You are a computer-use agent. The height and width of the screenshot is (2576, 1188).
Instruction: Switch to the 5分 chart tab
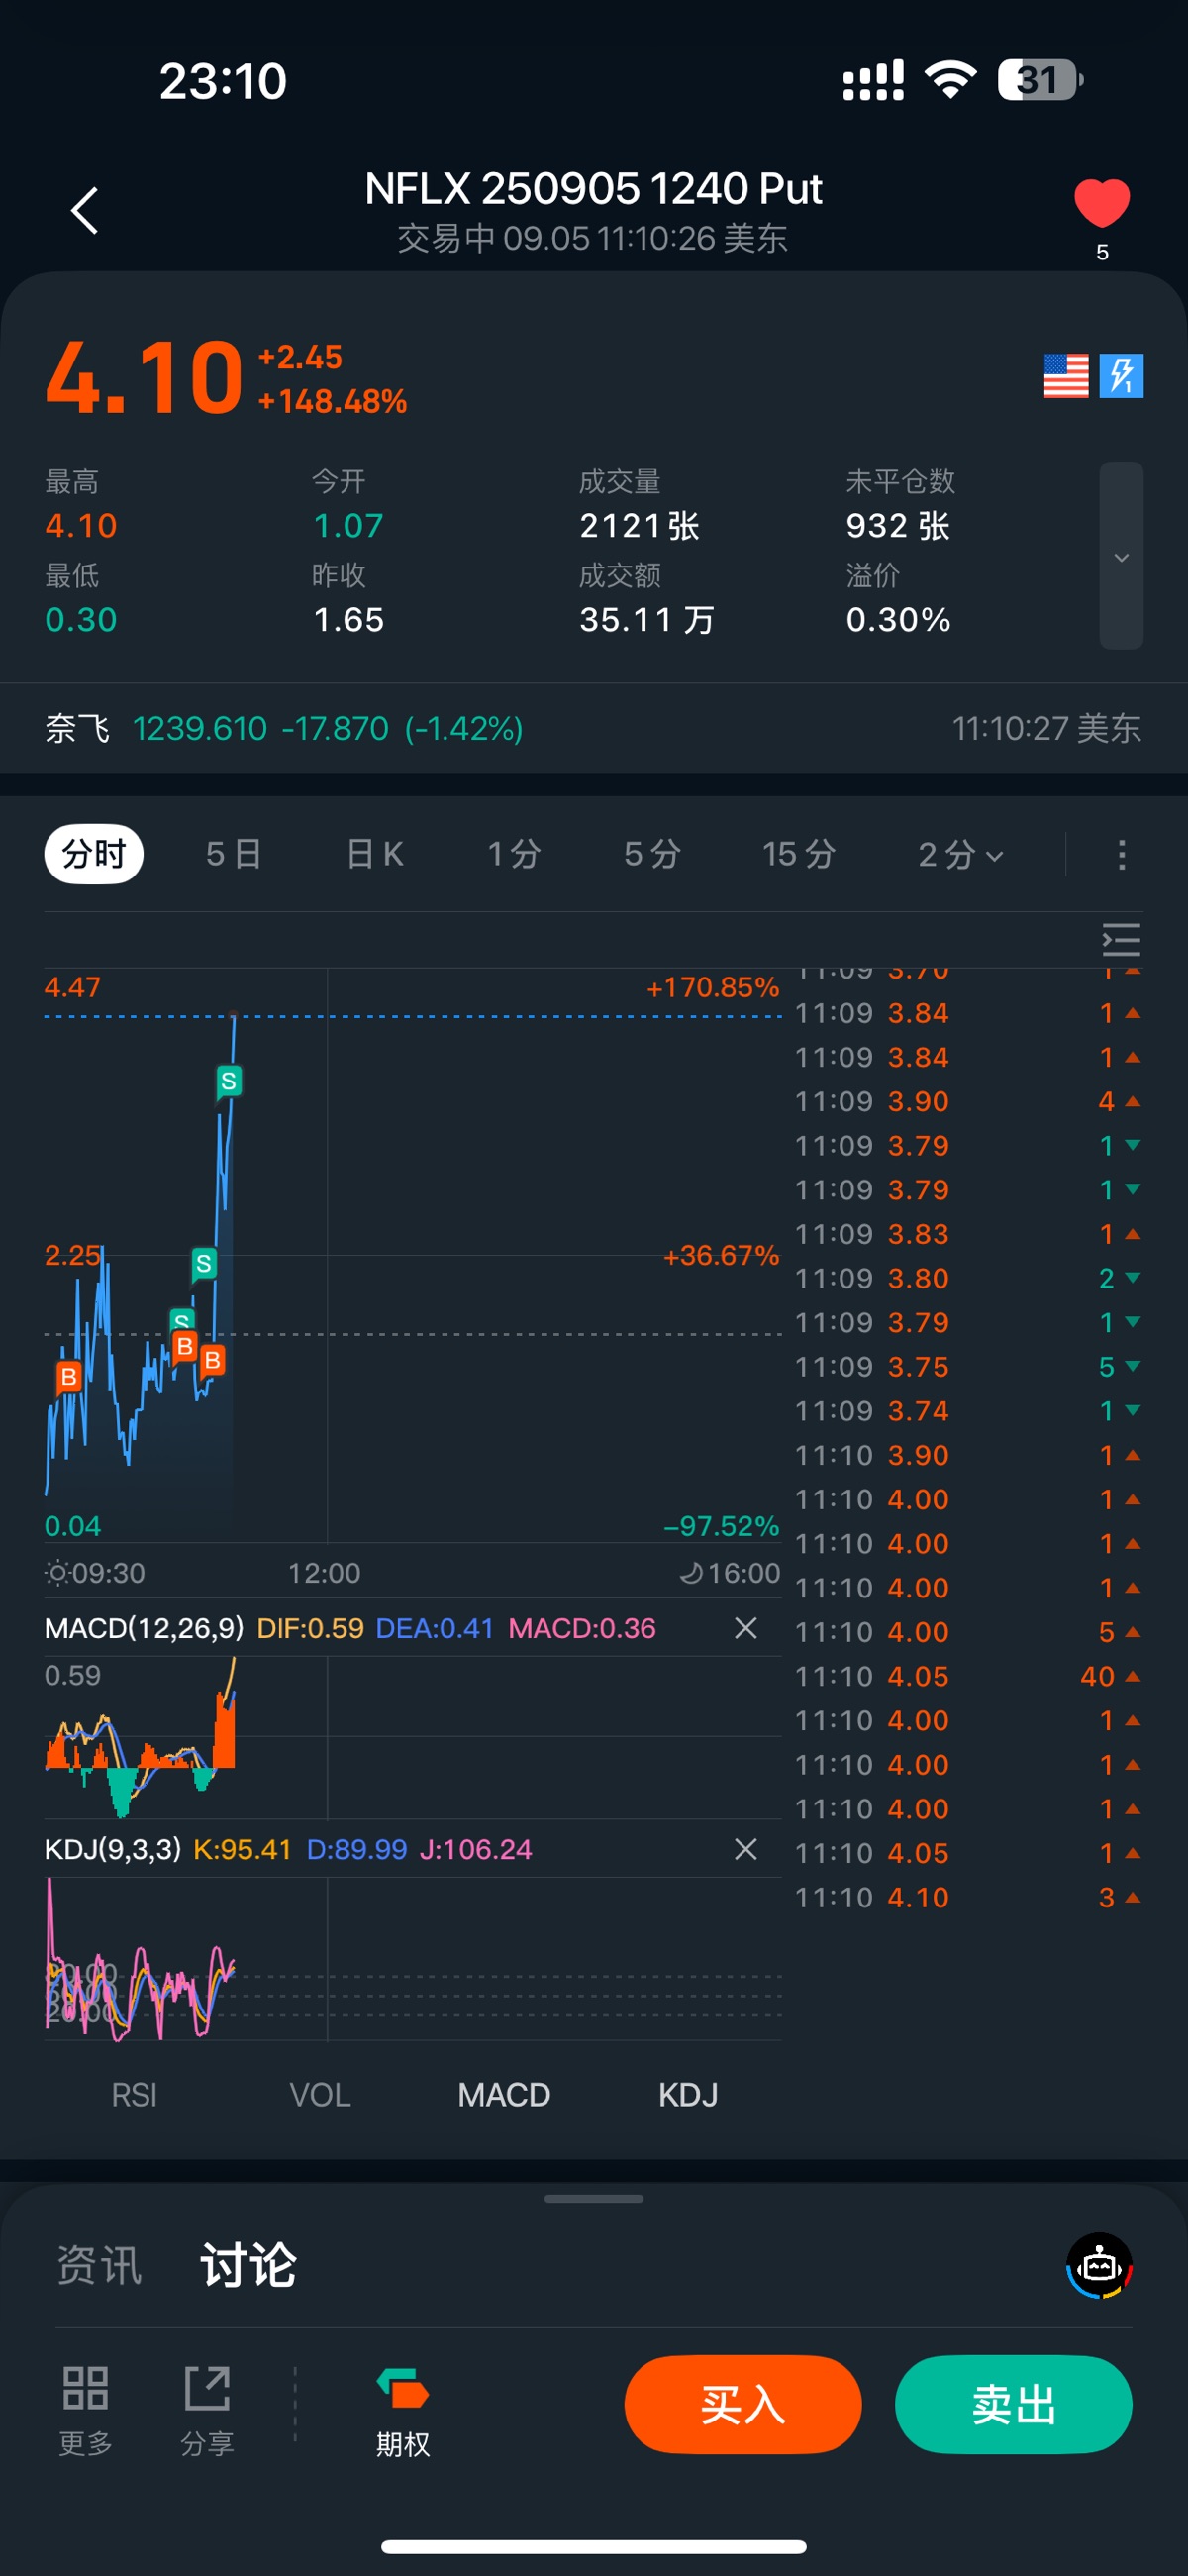652,854
